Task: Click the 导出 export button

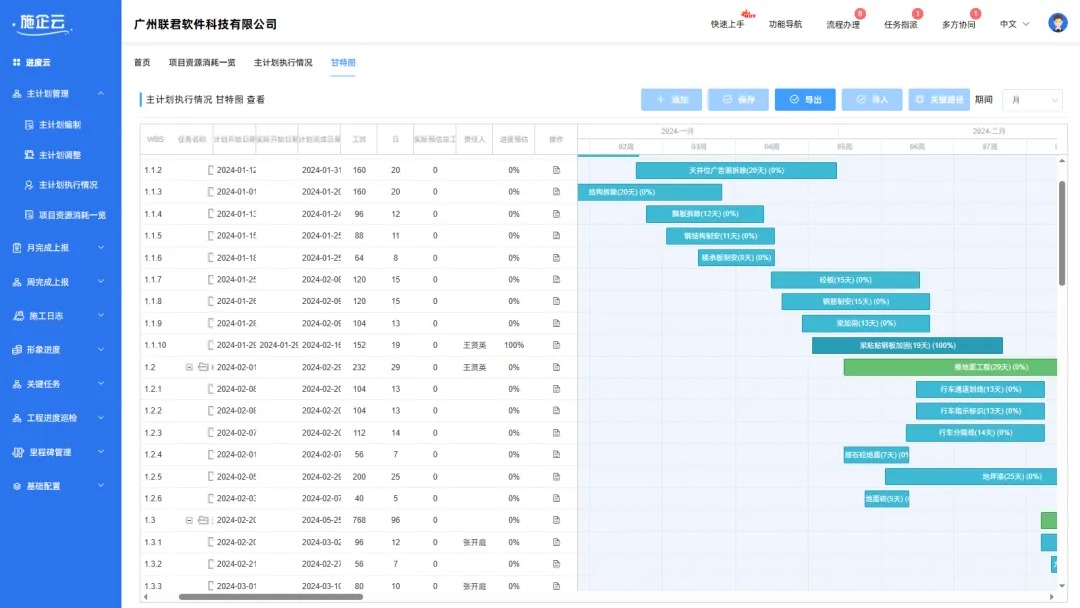Action: (805, 100)
